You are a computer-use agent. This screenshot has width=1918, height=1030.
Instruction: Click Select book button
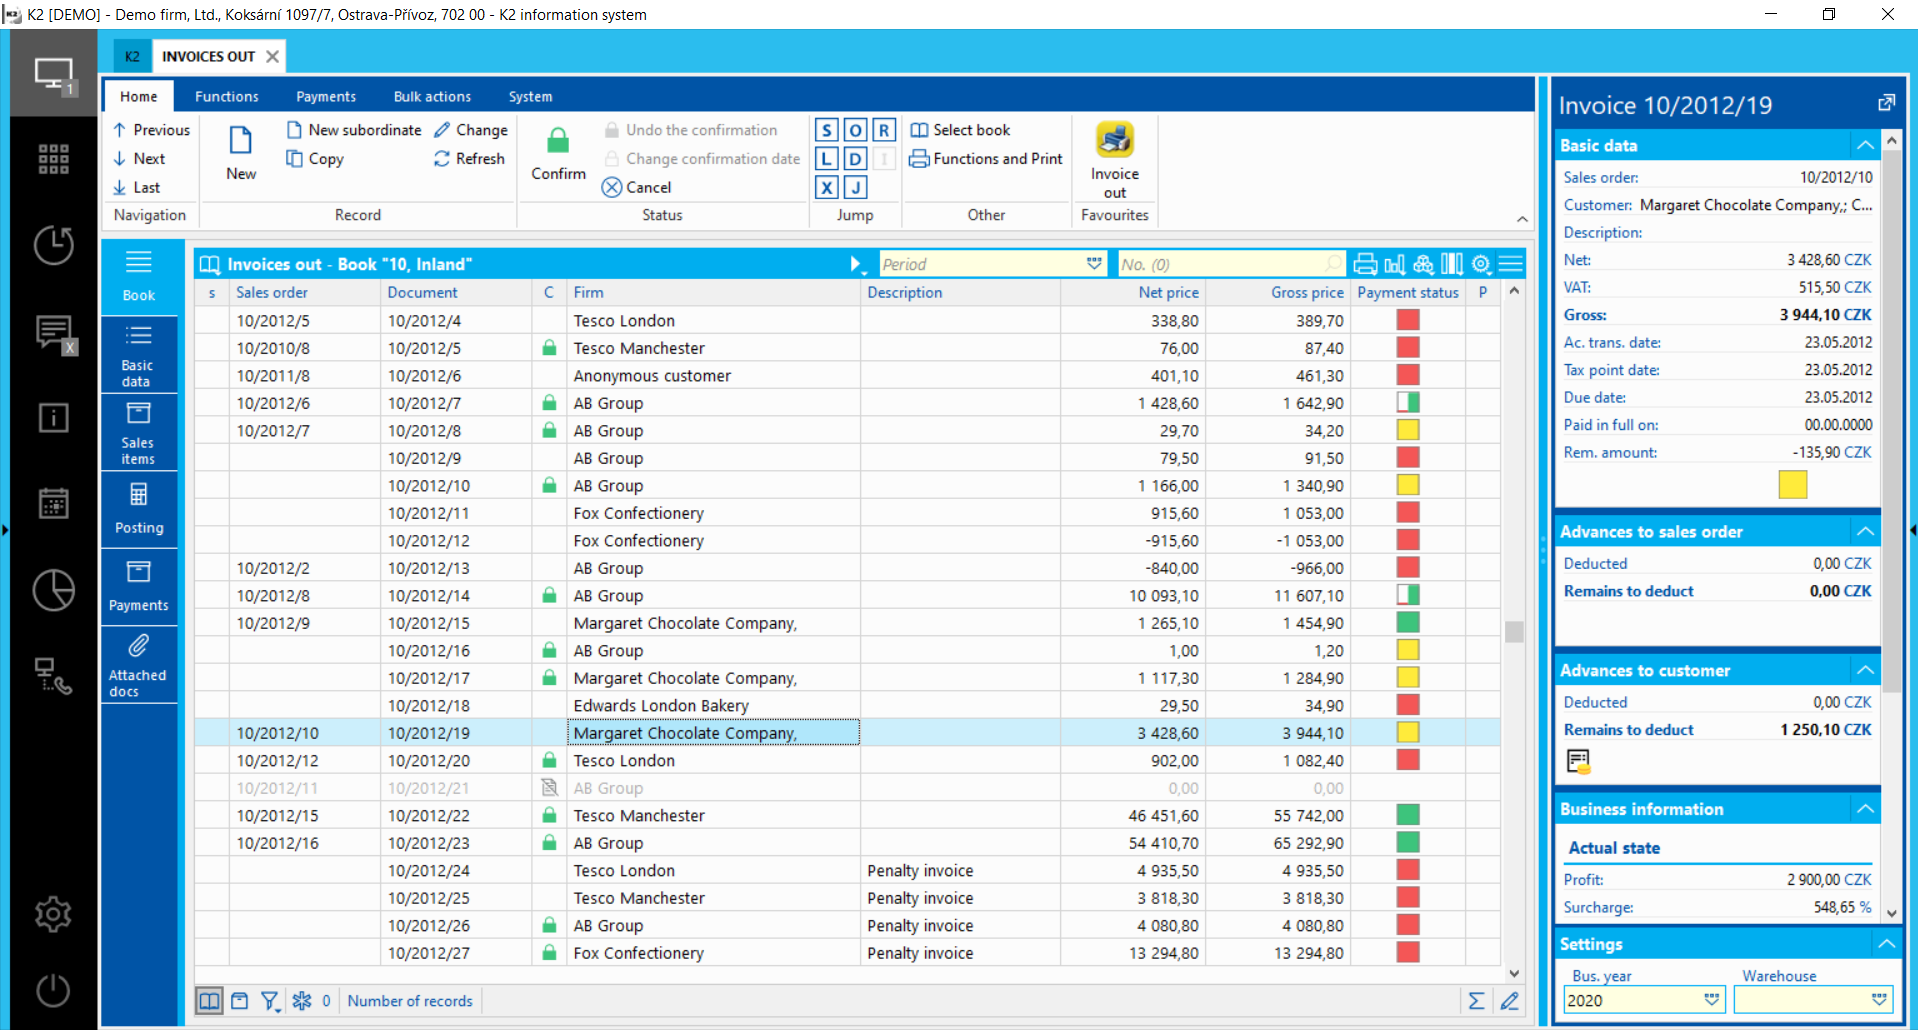click(x=960, y=130)
